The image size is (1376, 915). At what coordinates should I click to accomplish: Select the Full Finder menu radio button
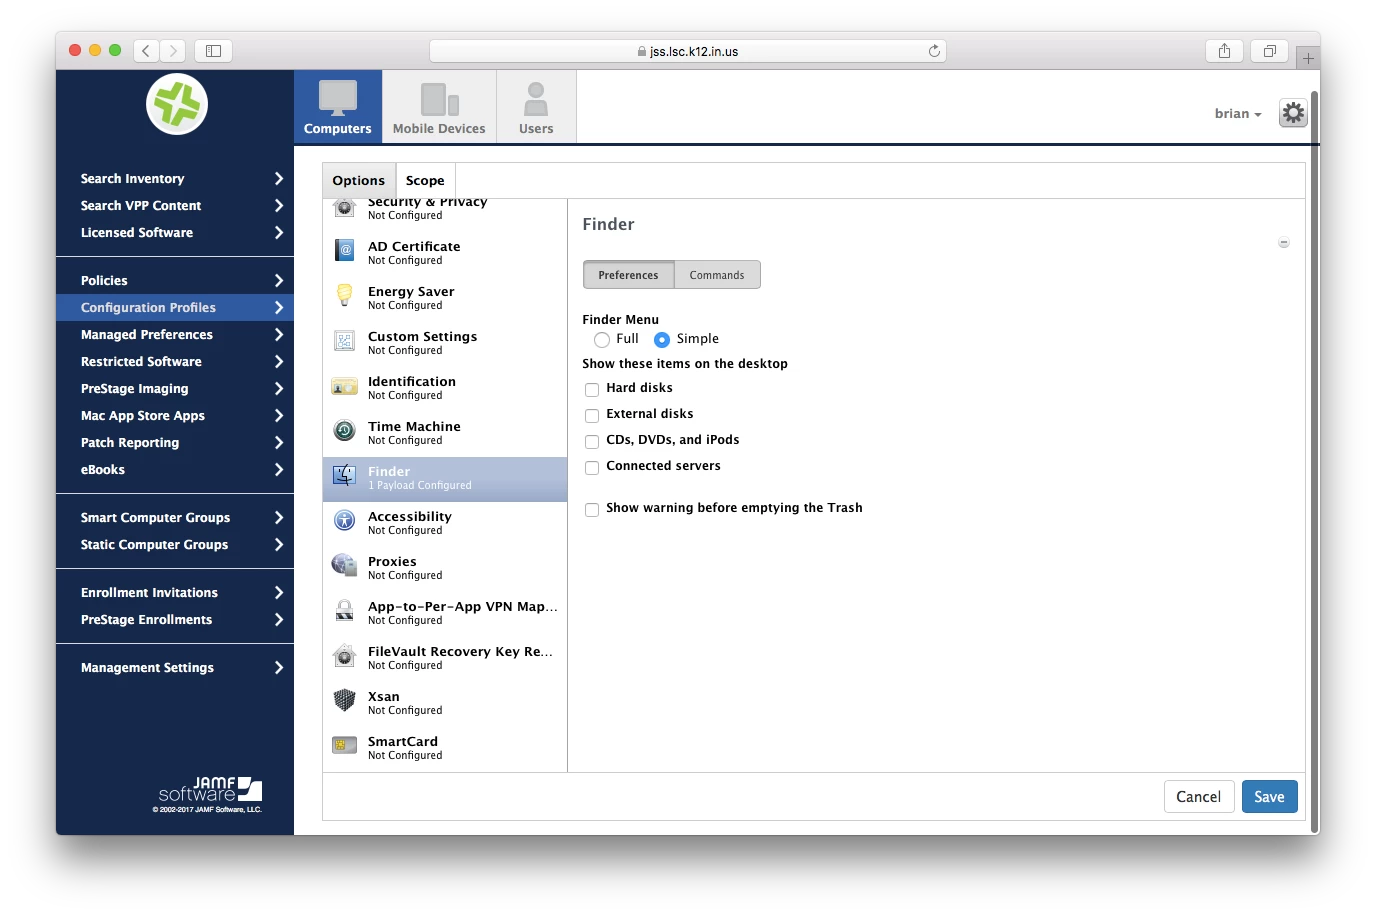(602, 340)
